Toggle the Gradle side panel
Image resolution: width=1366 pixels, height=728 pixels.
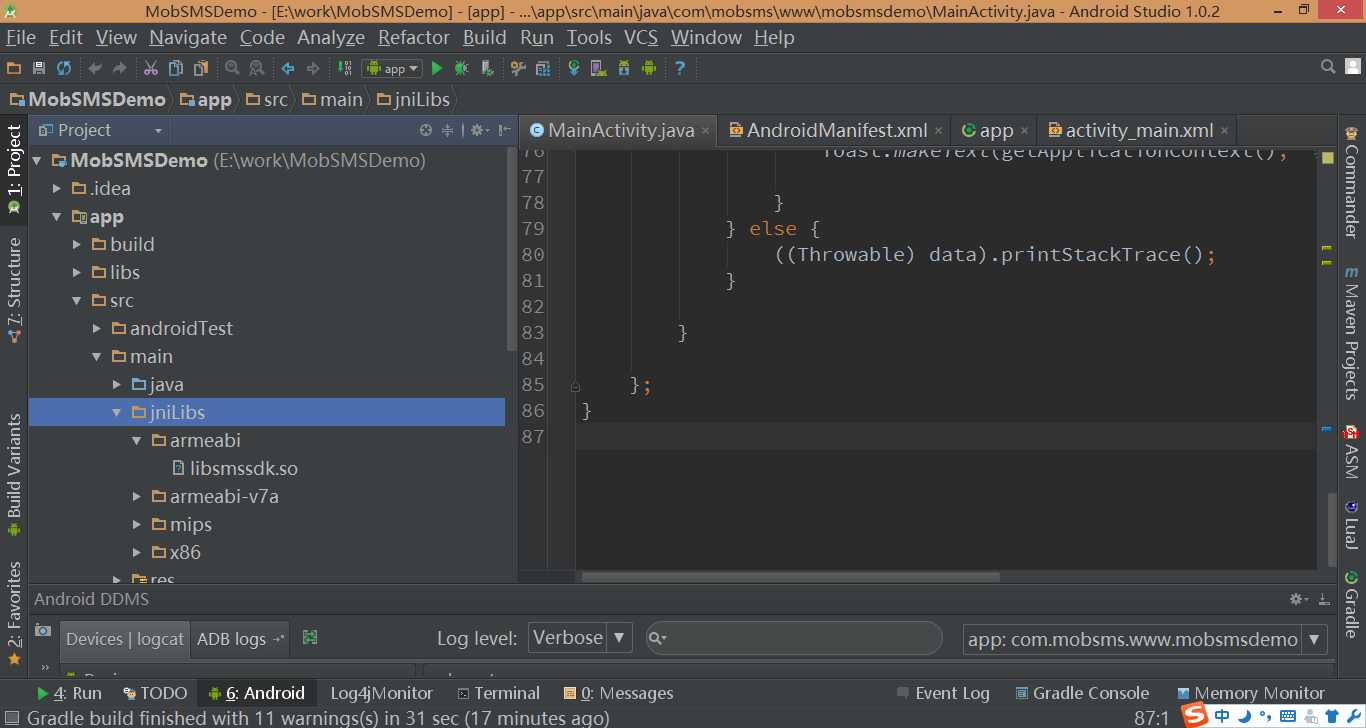(x=1351, y=604)
